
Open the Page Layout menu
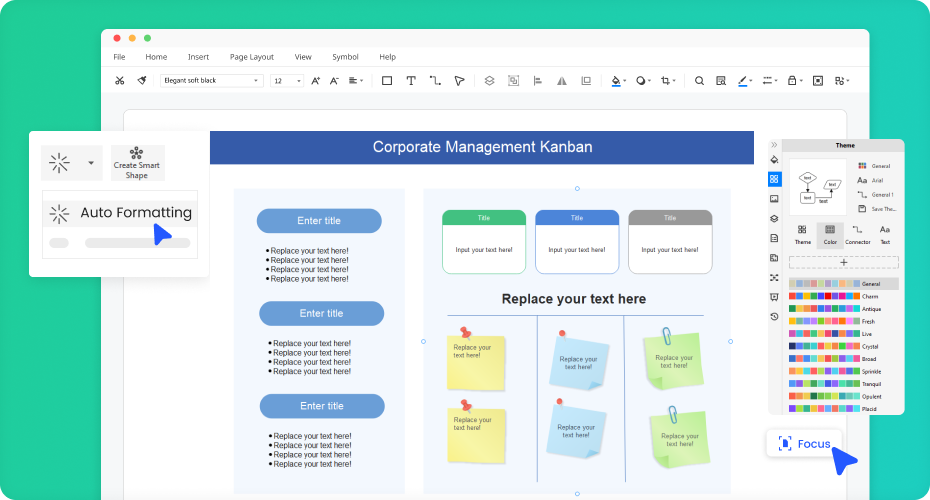251,57
